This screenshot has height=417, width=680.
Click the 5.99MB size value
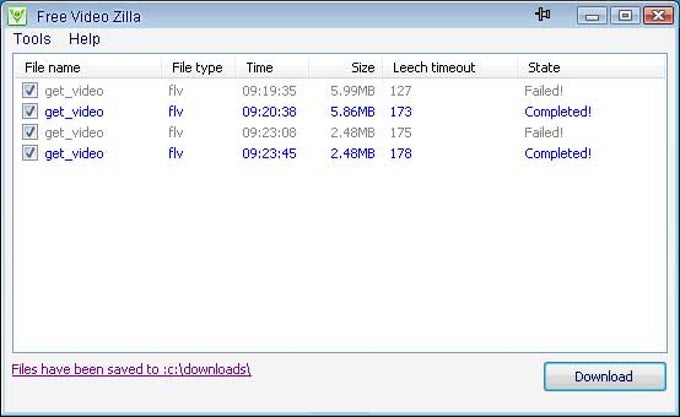pos(353,91)
